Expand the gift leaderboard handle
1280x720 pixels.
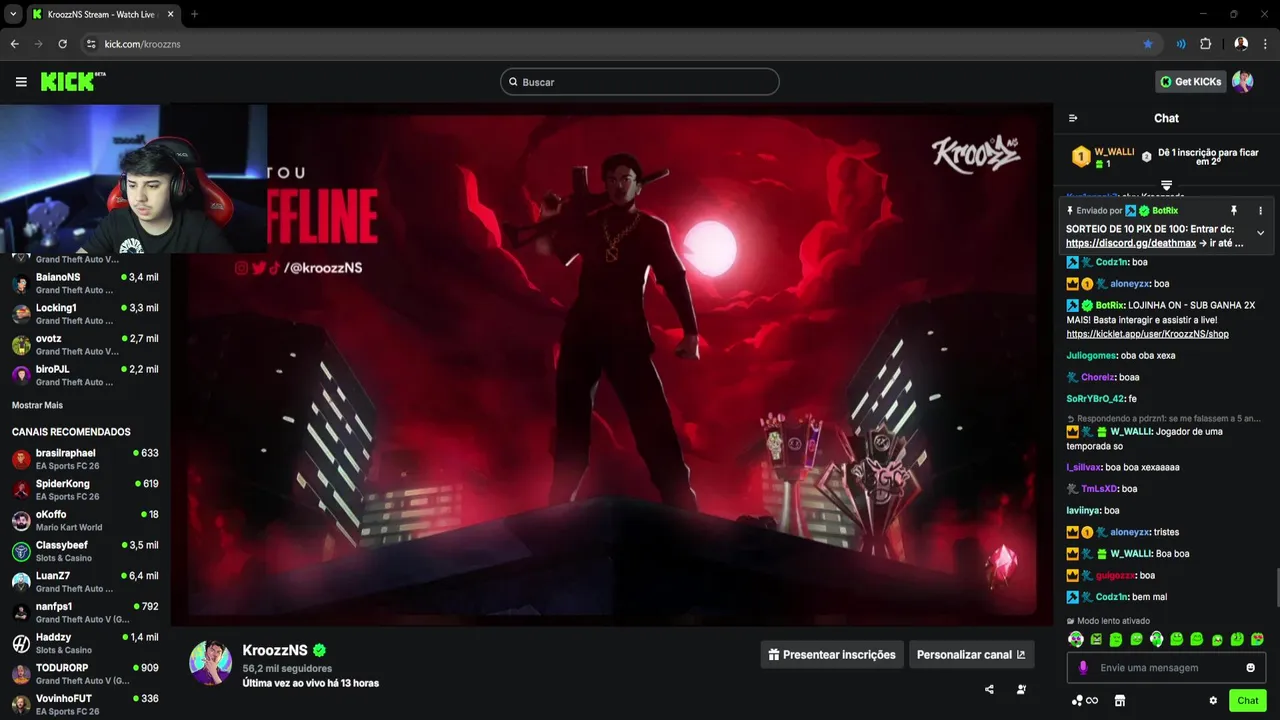coord(1166,185)
